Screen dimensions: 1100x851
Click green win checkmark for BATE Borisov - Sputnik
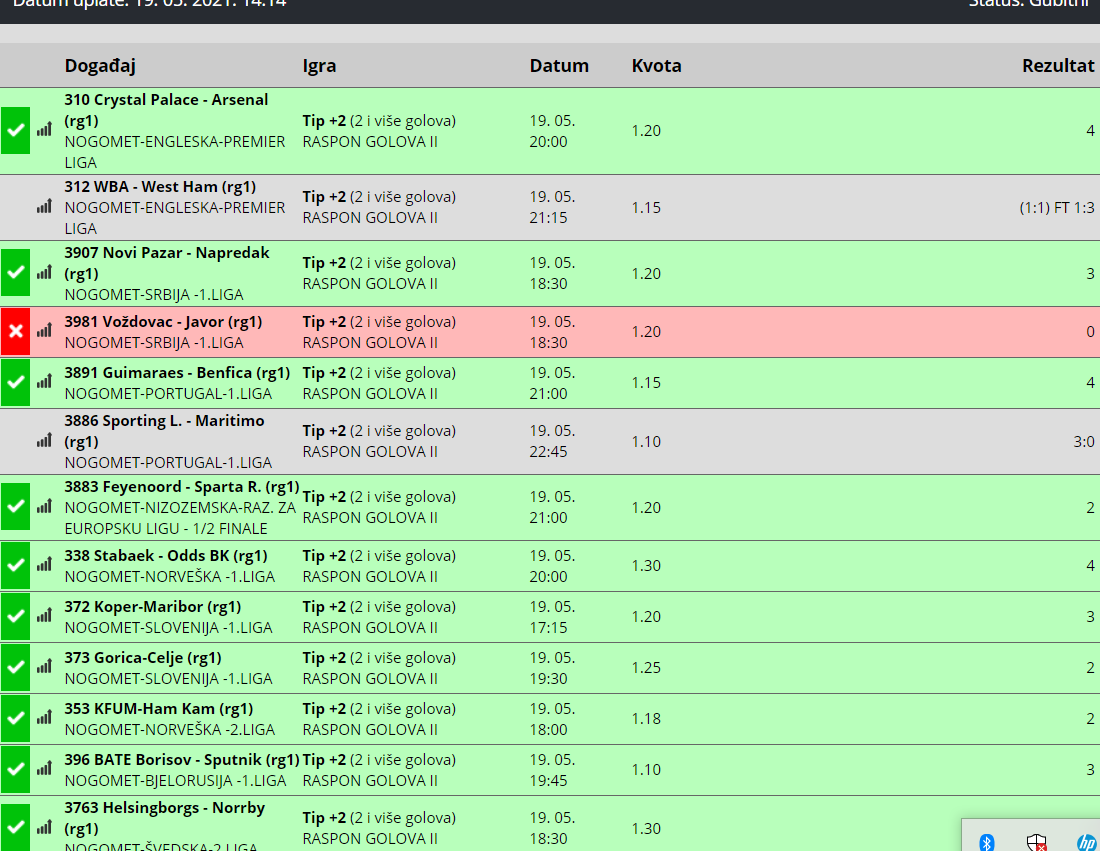click(x=15, y=770)
